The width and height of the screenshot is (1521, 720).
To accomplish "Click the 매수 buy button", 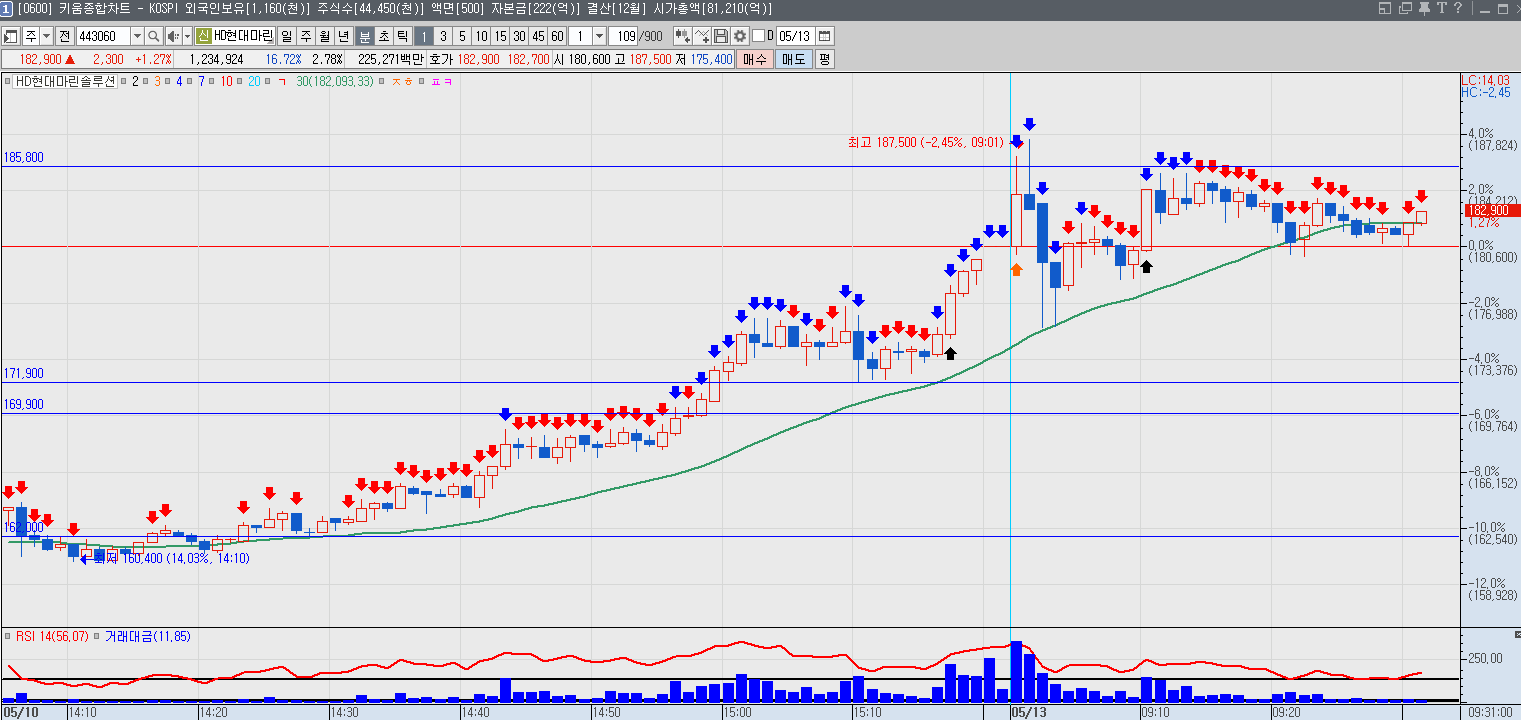I will pos(754,59).
